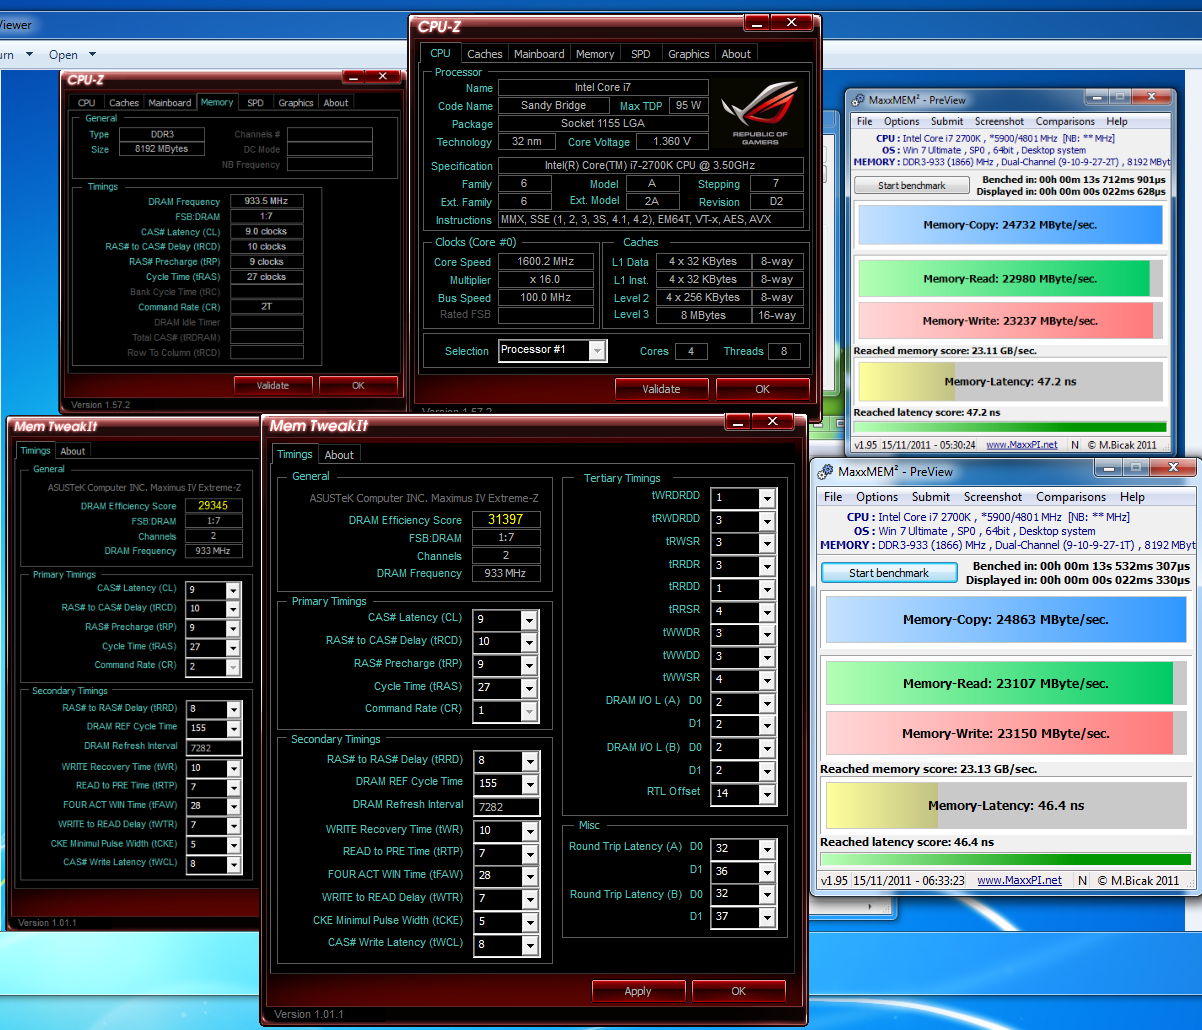Screen dimensions: 1202x1030
Task: Open File menu in top MaxxMEM window
Action: pos(864,121)
